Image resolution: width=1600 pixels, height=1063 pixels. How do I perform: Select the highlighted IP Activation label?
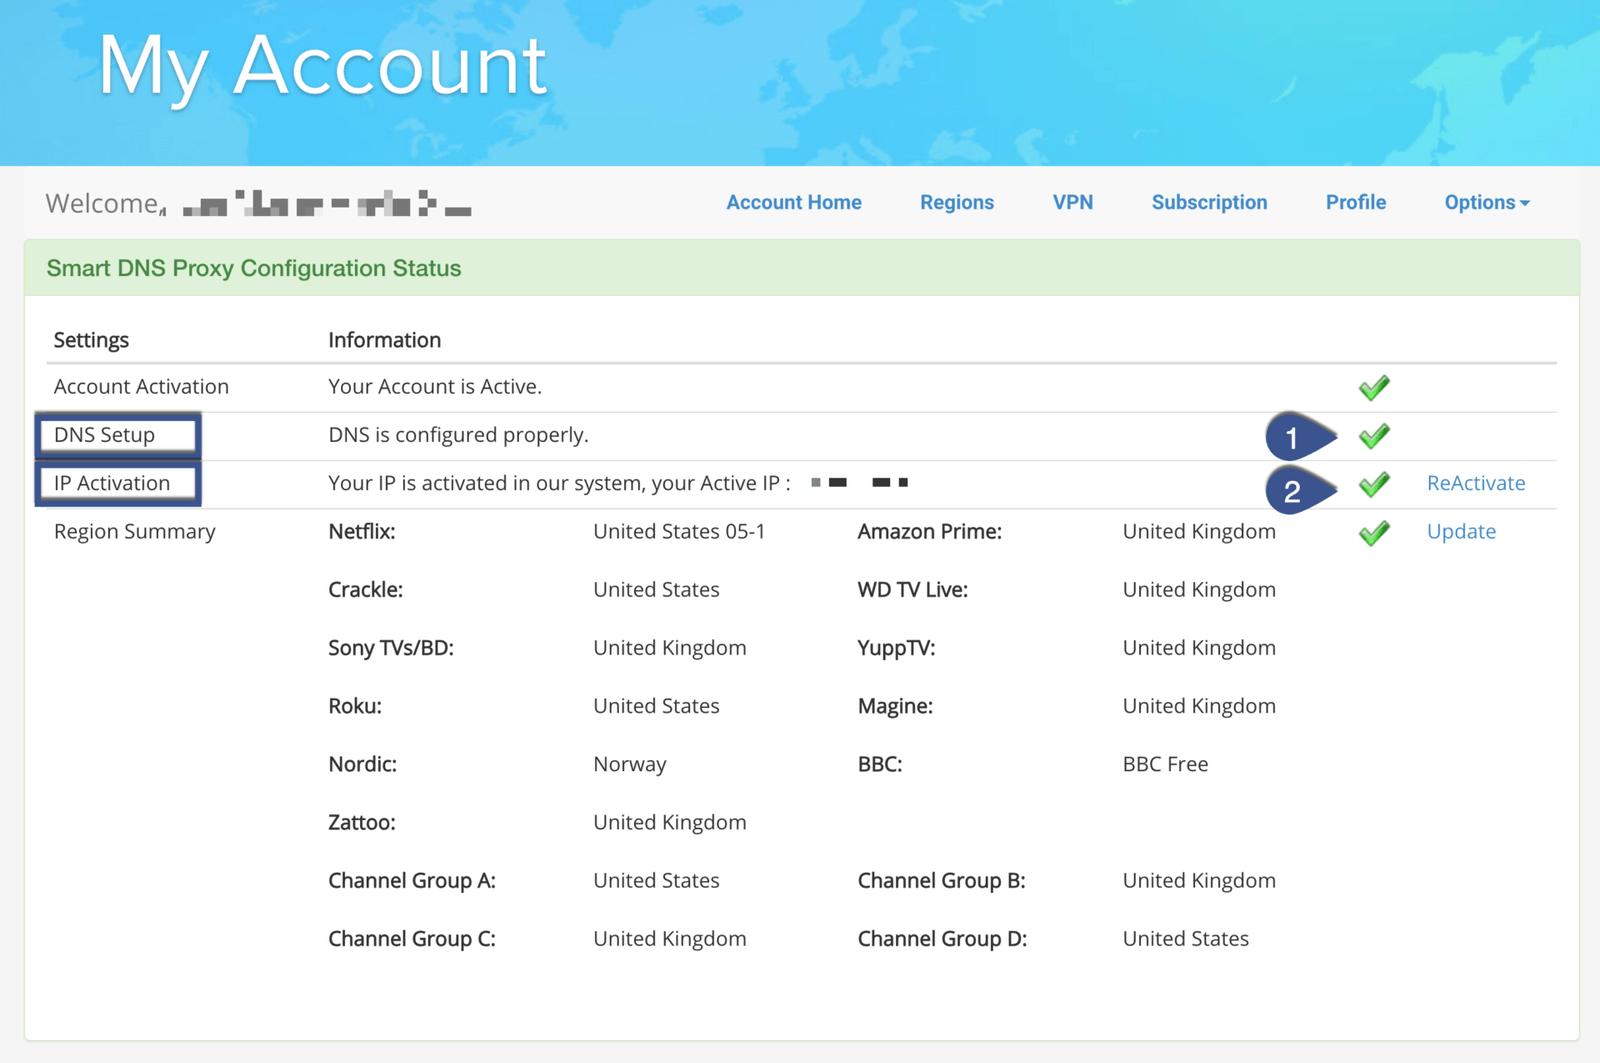pos(118,483)
